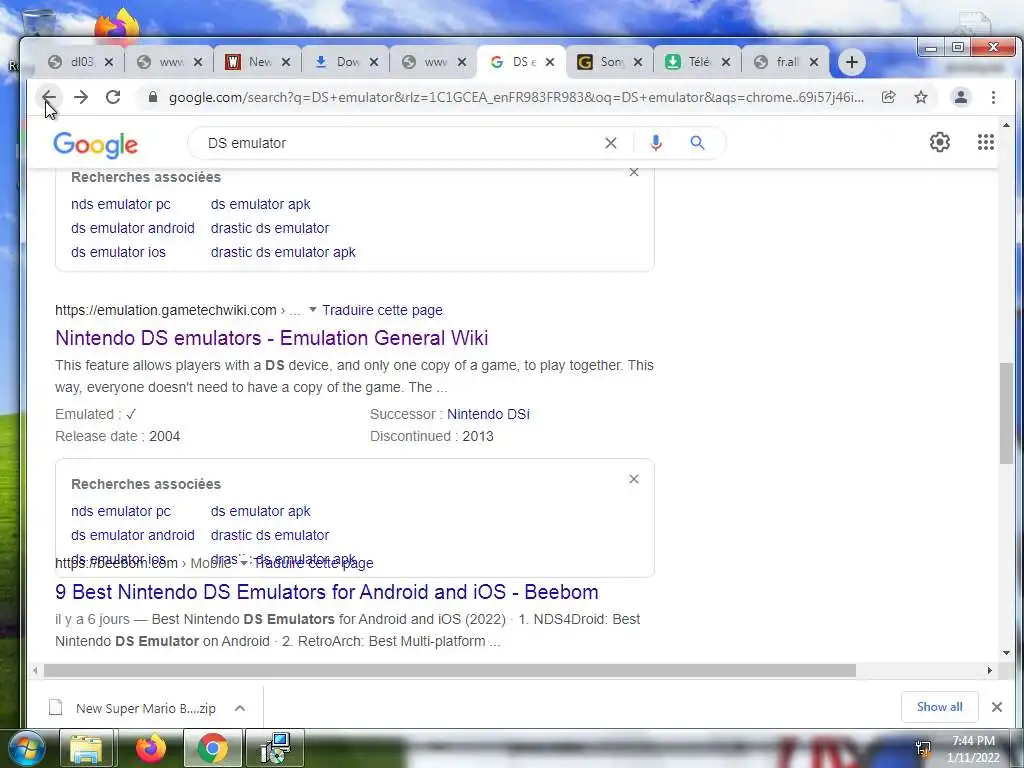The width and height of the screenshot is (1024, 768).
Task: Open the Google apps grid
Action: coord(985,142)
